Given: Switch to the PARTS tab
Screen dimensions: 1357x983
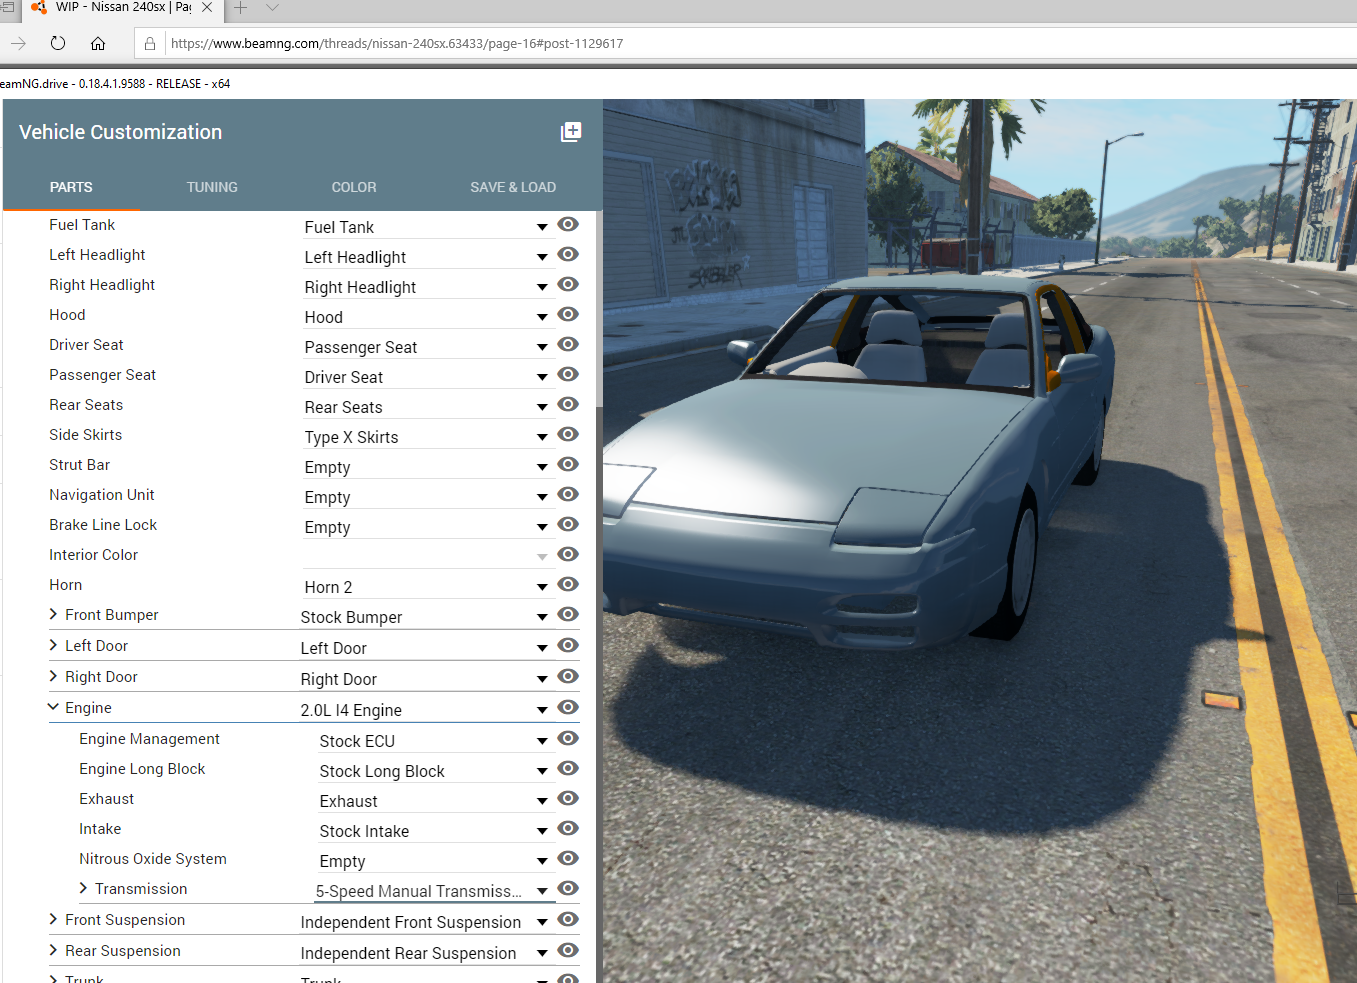Looking at the screenshot, I should point(71,187).
